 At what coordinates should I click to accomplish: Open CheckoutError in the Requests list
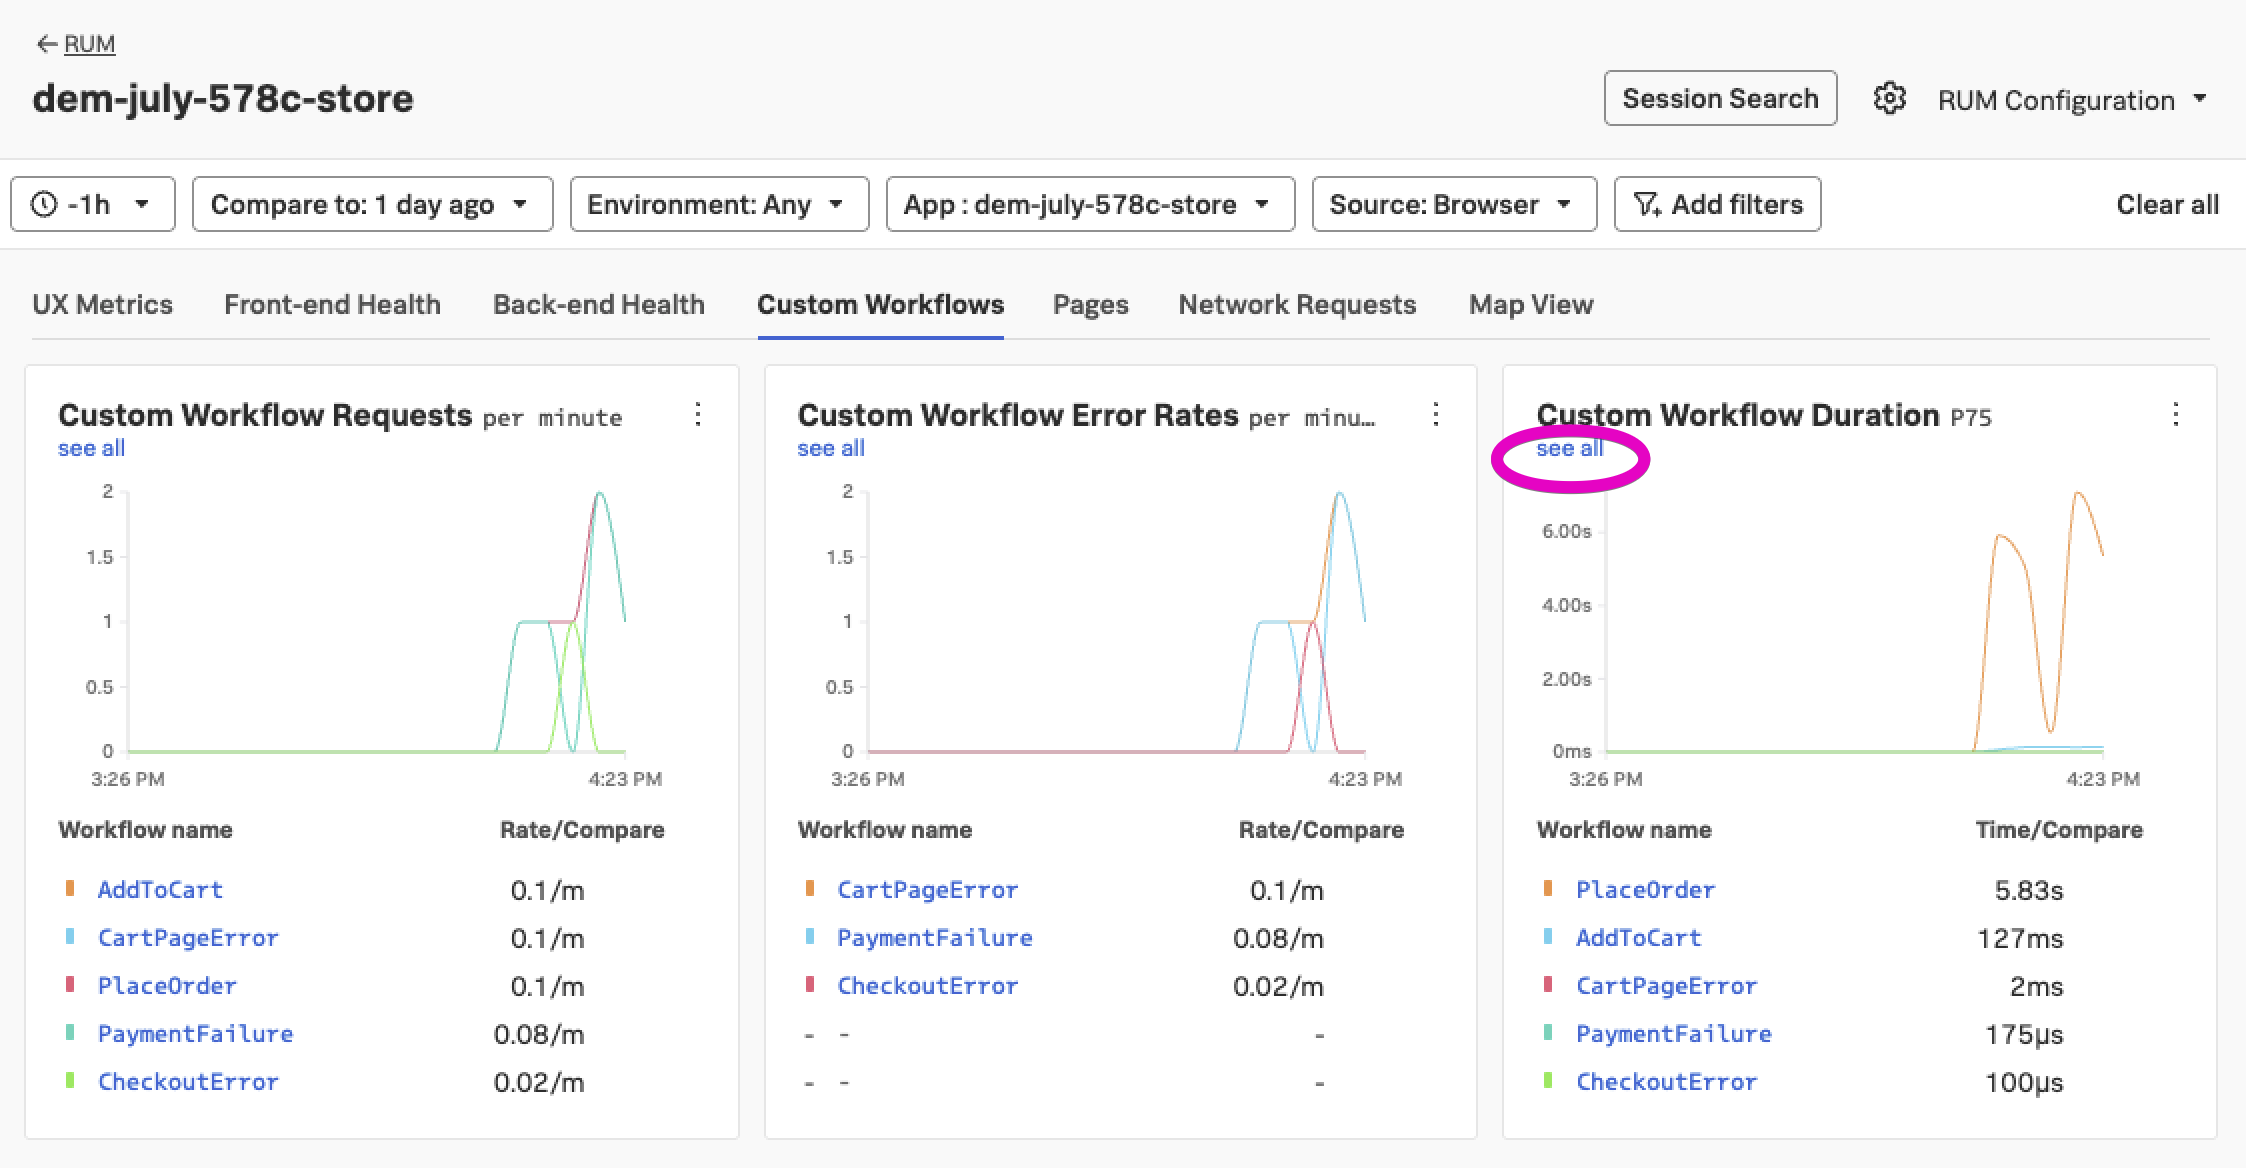tap(188, 1081)
